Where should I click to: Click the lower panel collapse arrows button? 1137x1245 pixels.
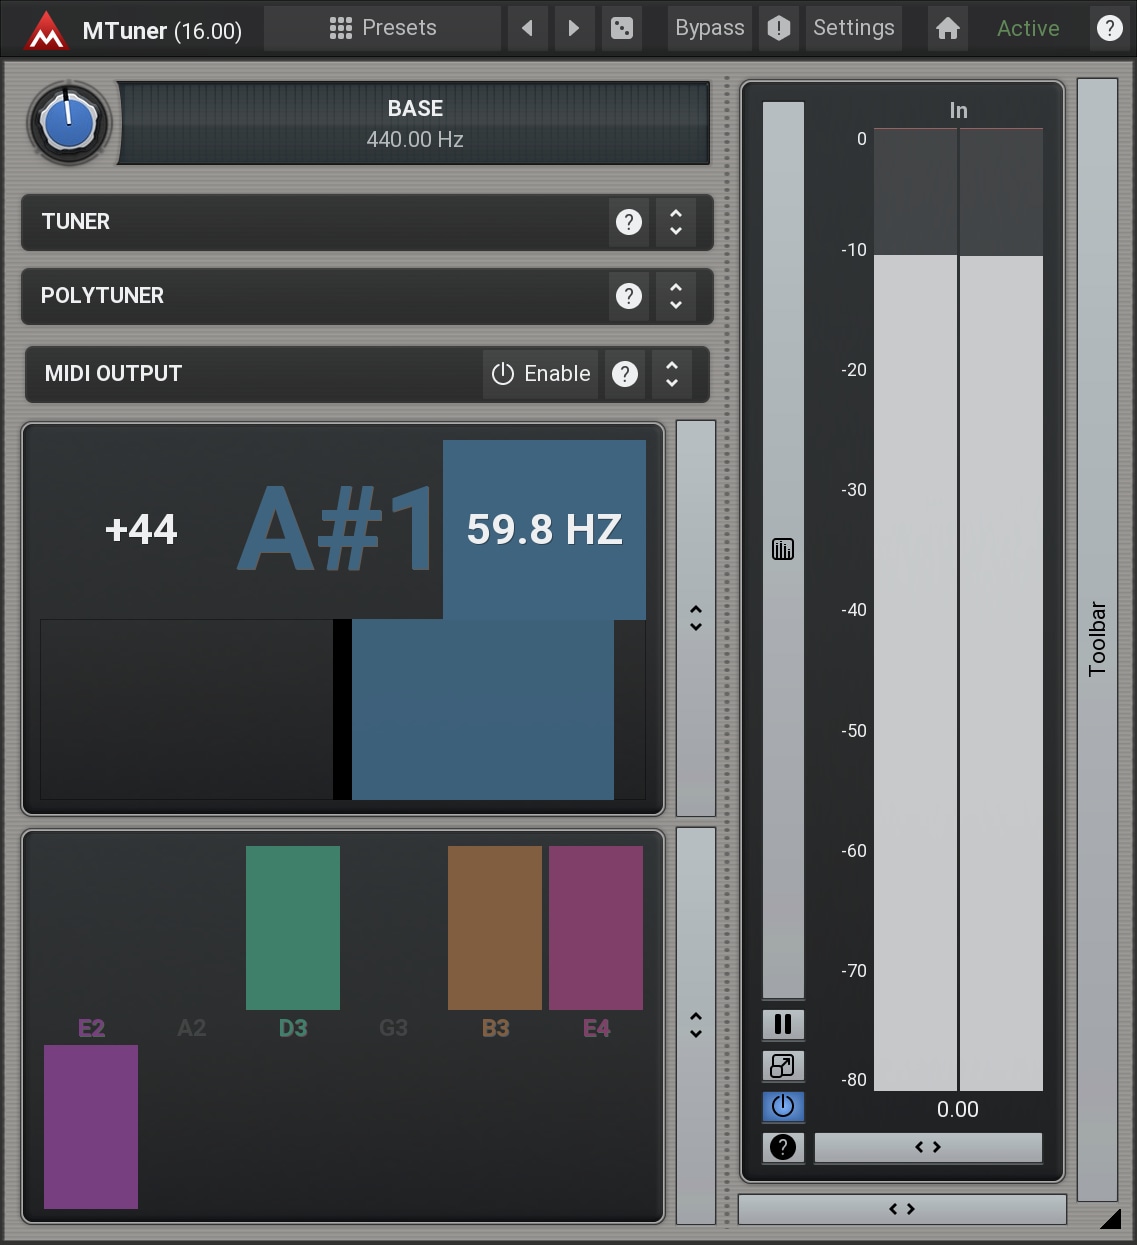pos(902,1209)
